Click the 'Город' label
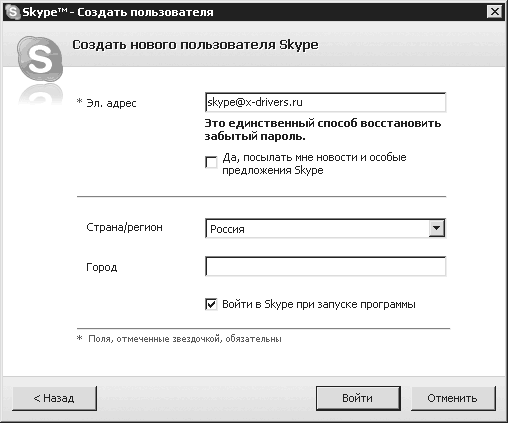 click(x=102, y=267)
